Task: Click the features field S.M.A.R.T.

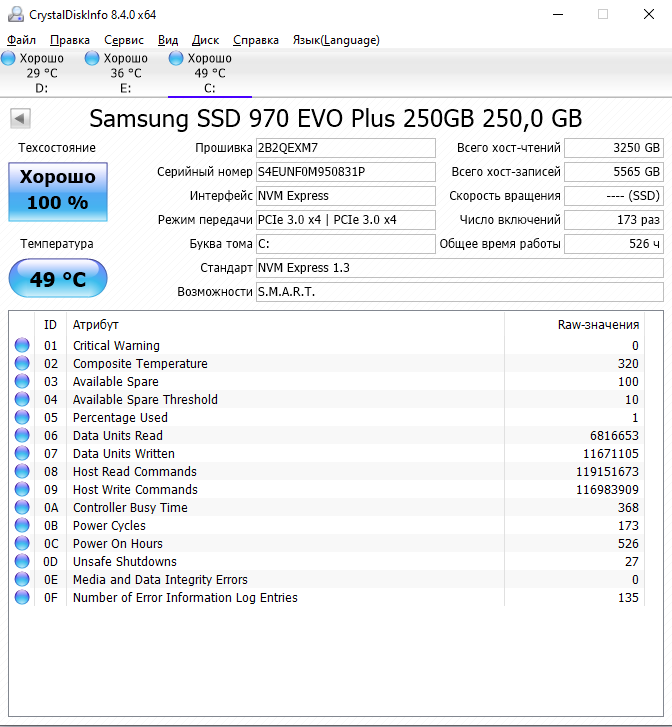Action: coord(460,292)
